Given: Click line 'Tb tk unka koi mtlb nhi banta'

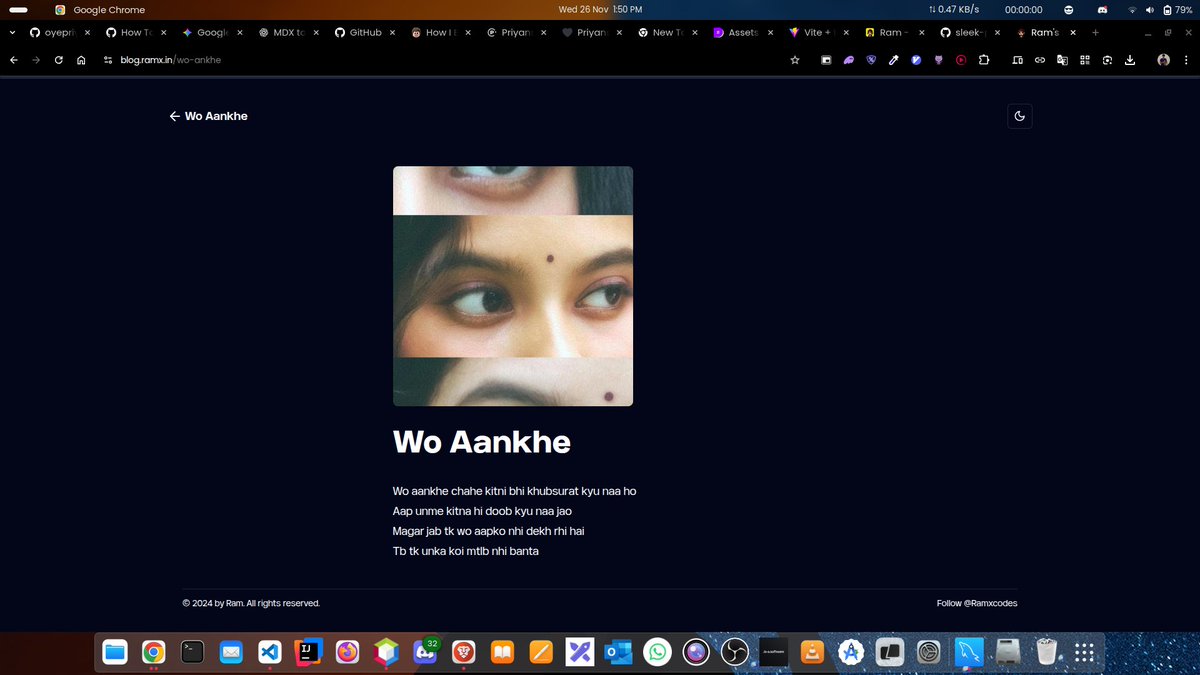Looking at the screenshot, I should (x=466, y=551).
